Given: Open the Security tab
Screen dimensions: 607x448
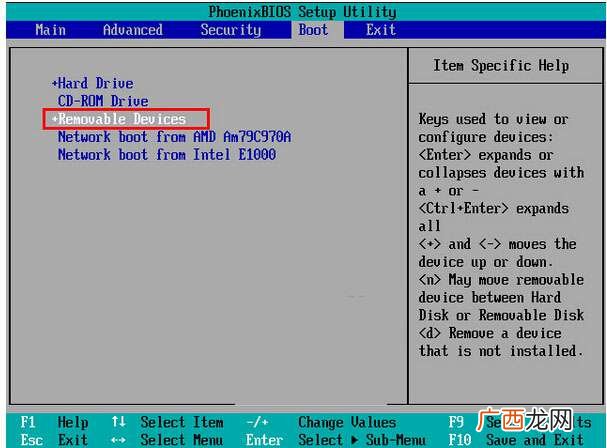Looking at the screenshot, I should pos(231,30).
